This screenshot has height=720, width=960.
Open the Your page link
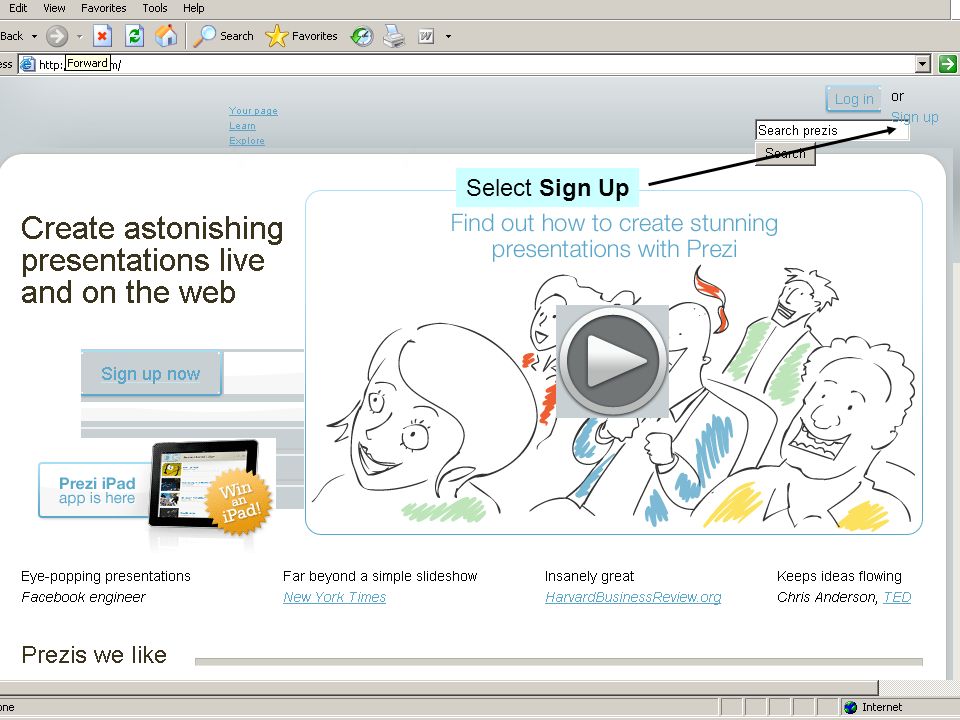[253, 111]
